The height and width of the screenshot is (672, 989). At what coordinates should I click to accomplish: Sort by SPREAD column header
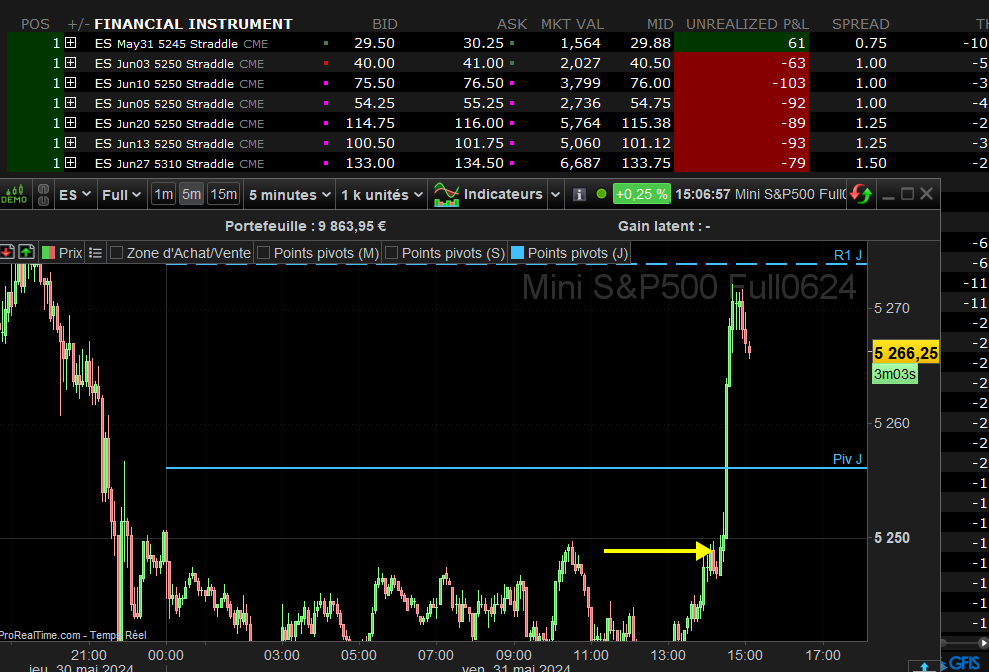point(860,24)
